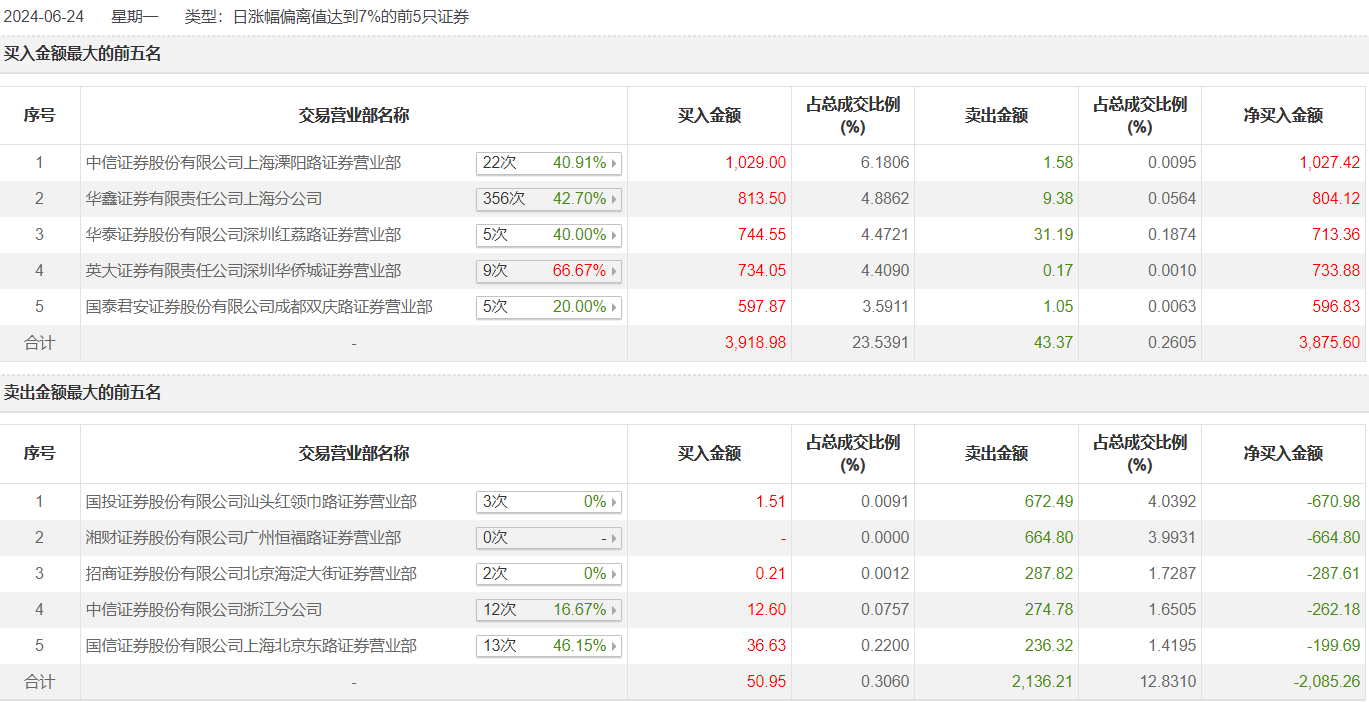1369x702 pixels.
Task: Click buy amount 12.60 in the sell table
Action: pyautogui.click(x=767, y=610)
